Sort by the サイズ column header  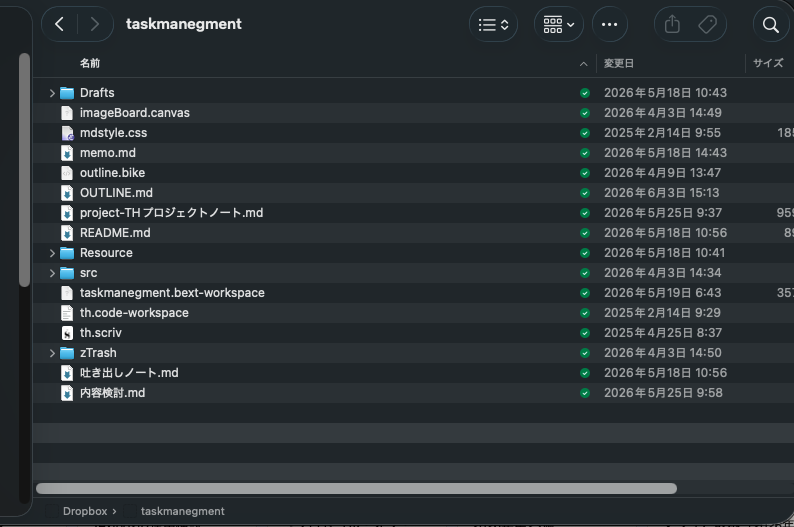click(768, 63)
